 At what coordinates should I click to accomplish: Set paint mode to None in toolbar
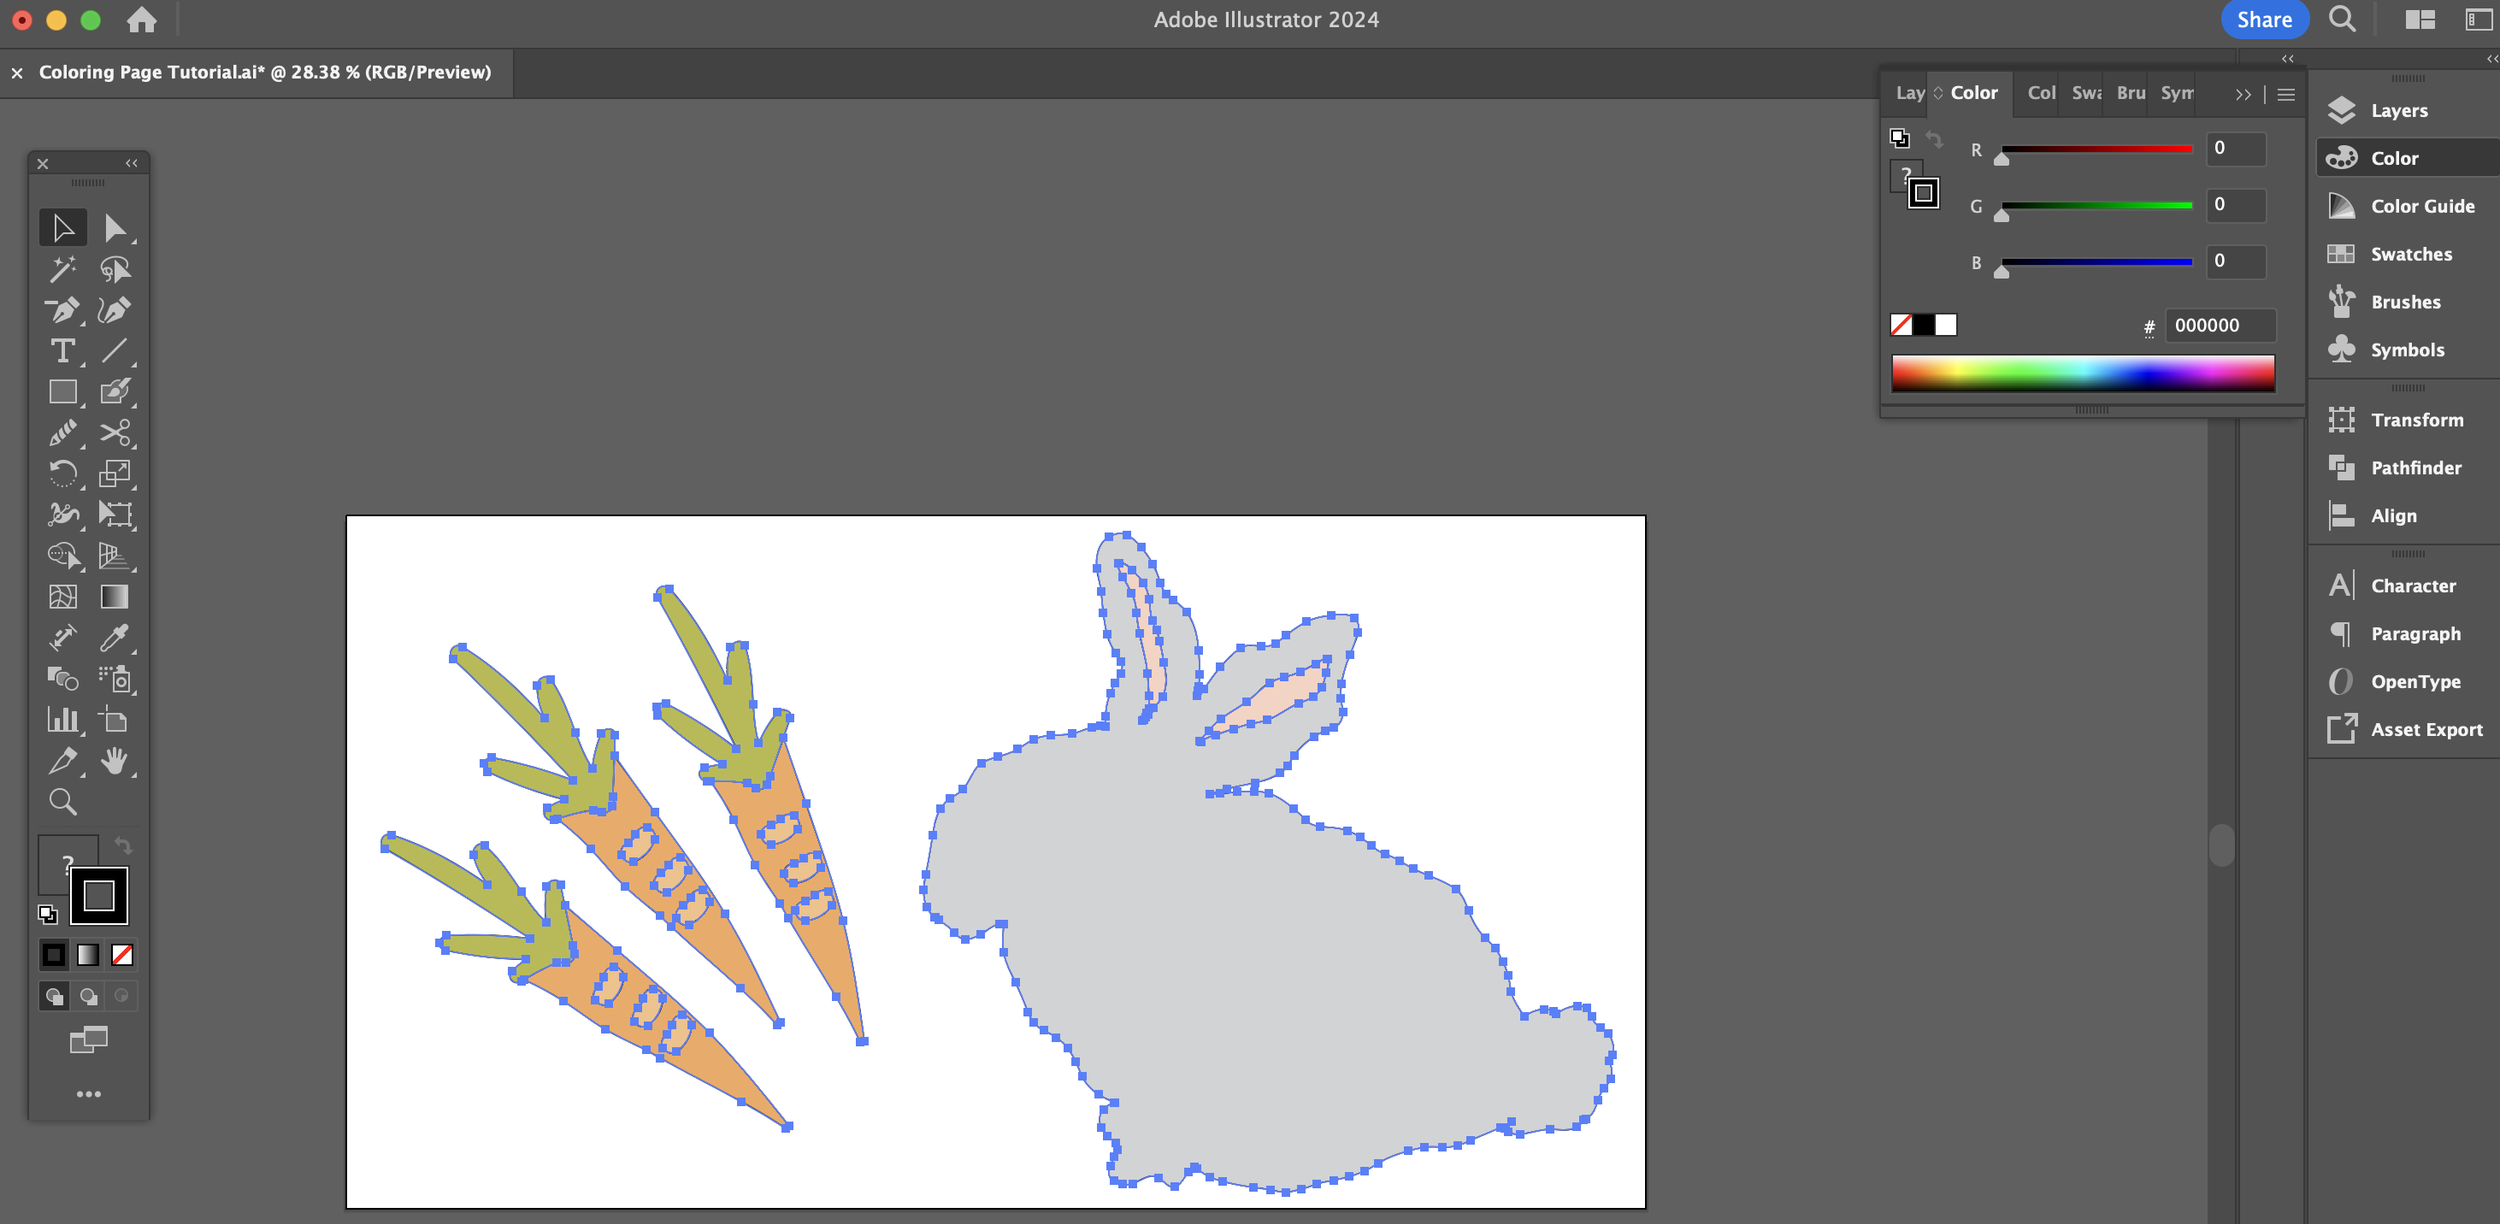pyautogui.click(x=122, y=955)
